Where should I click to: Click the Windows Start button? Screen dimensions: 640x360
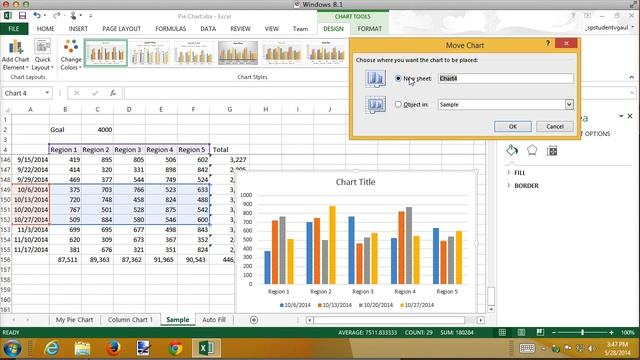click(13, 349)
